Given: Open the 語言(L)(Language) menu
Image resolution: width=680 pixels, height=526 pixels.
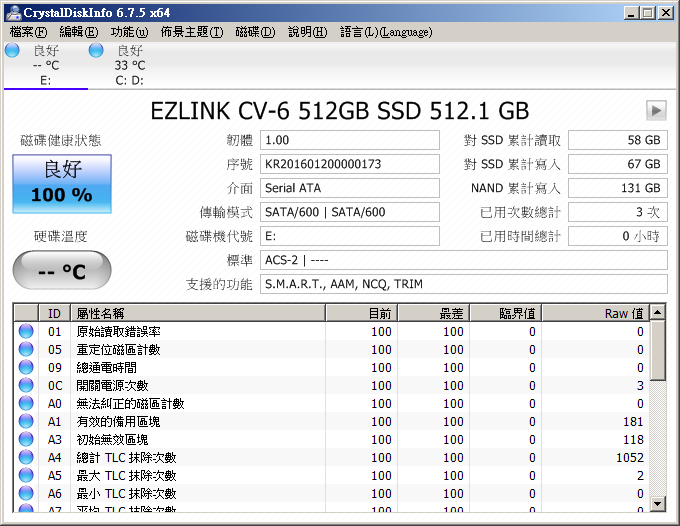Looking at the screenshot, I should pos(386,32).
